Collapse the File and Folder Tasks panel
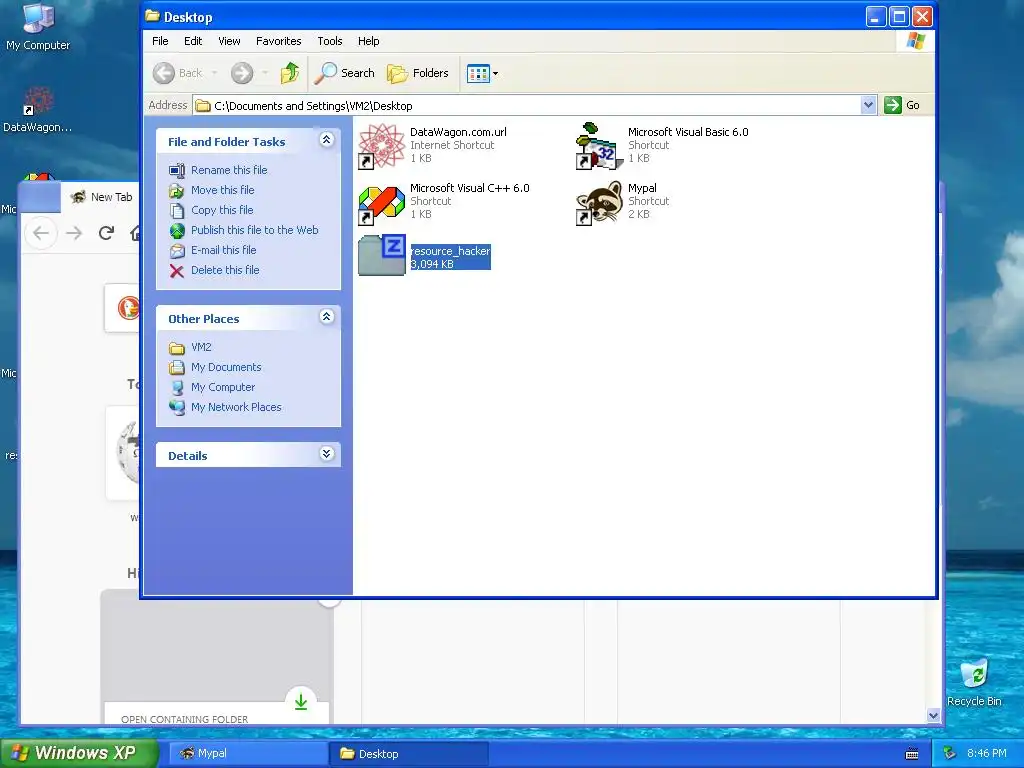 pyautogui.click(x=327, y=140)
